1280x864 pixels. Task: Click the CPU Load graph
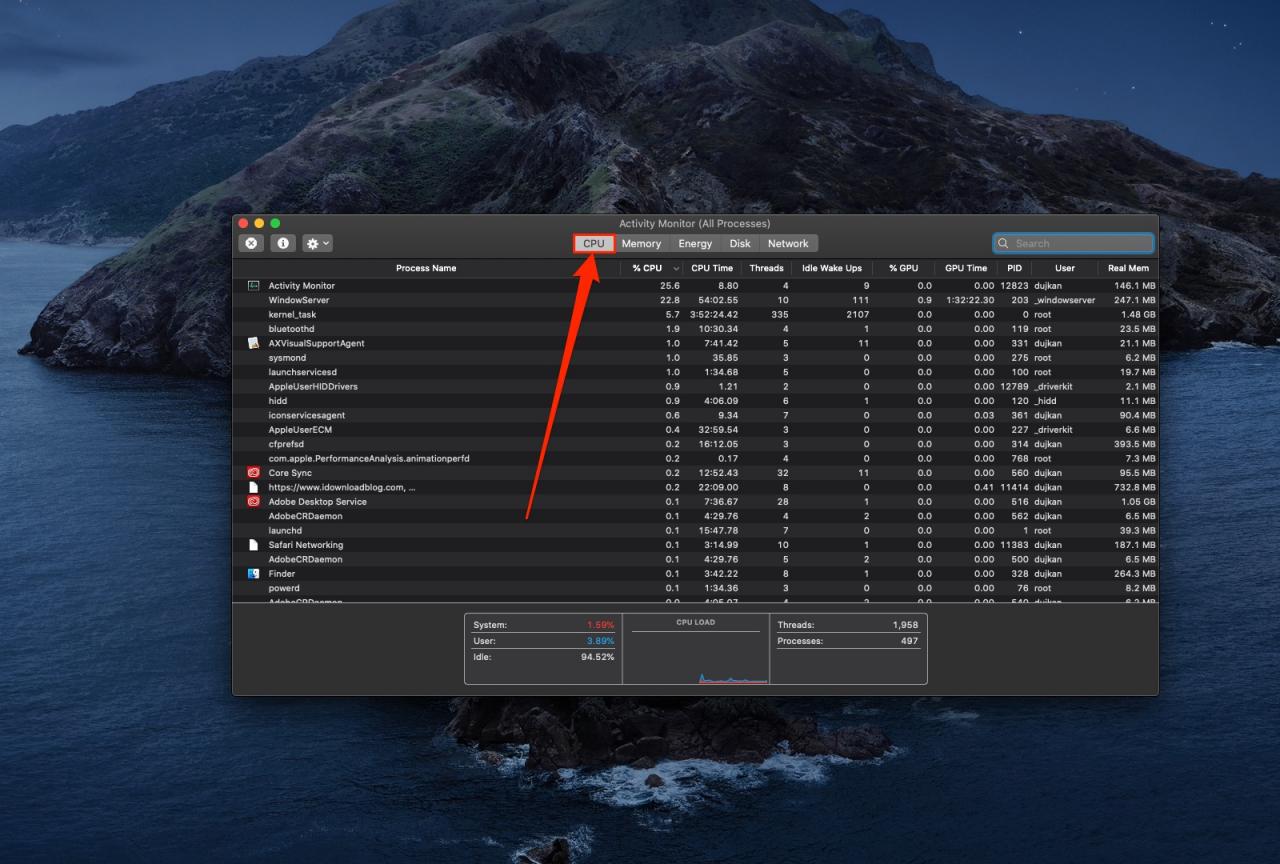(x=696, y=649)
